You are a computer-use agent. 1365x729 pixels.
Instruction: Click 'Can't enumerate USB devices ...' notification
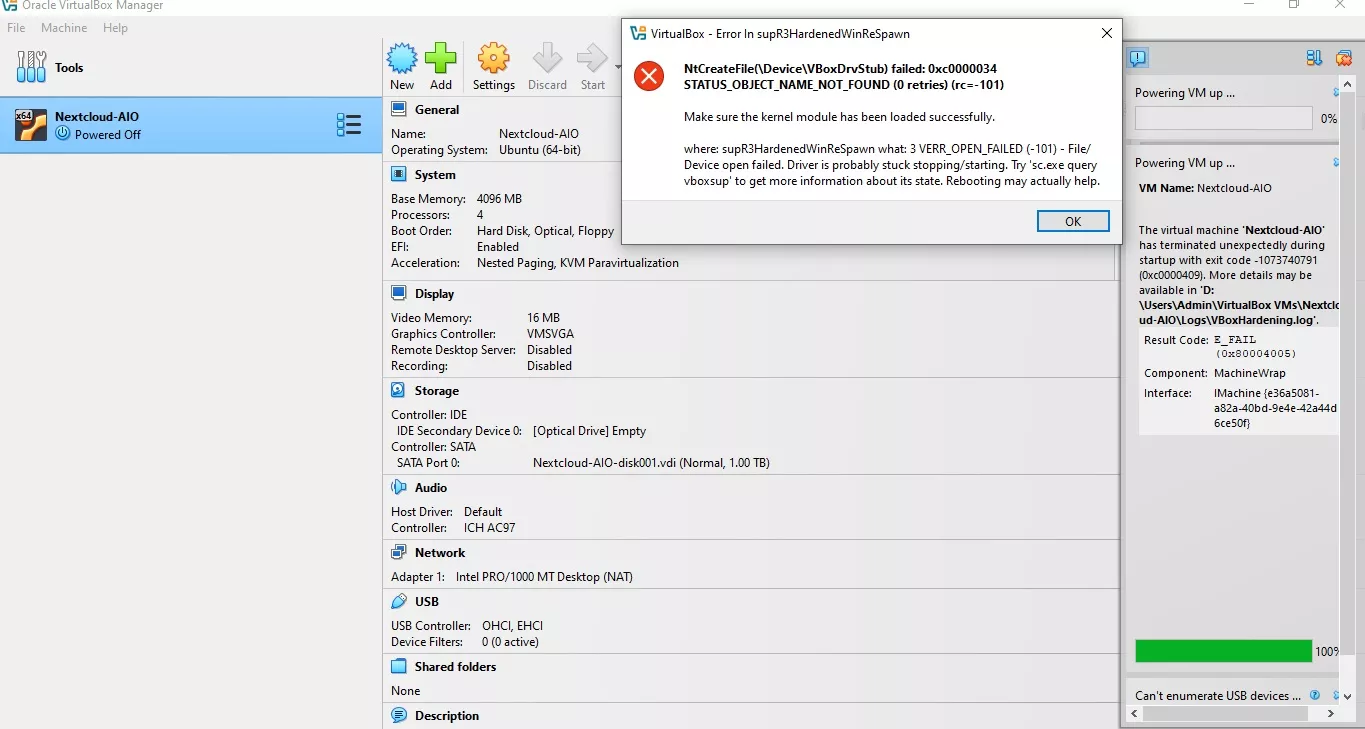coord(1218,695)
